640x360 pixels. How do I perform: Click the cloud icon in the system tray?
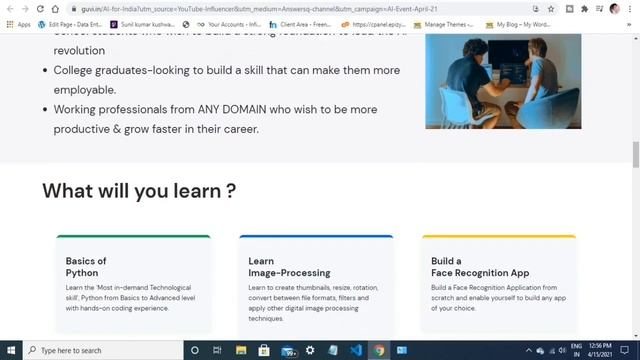[540, 351]
